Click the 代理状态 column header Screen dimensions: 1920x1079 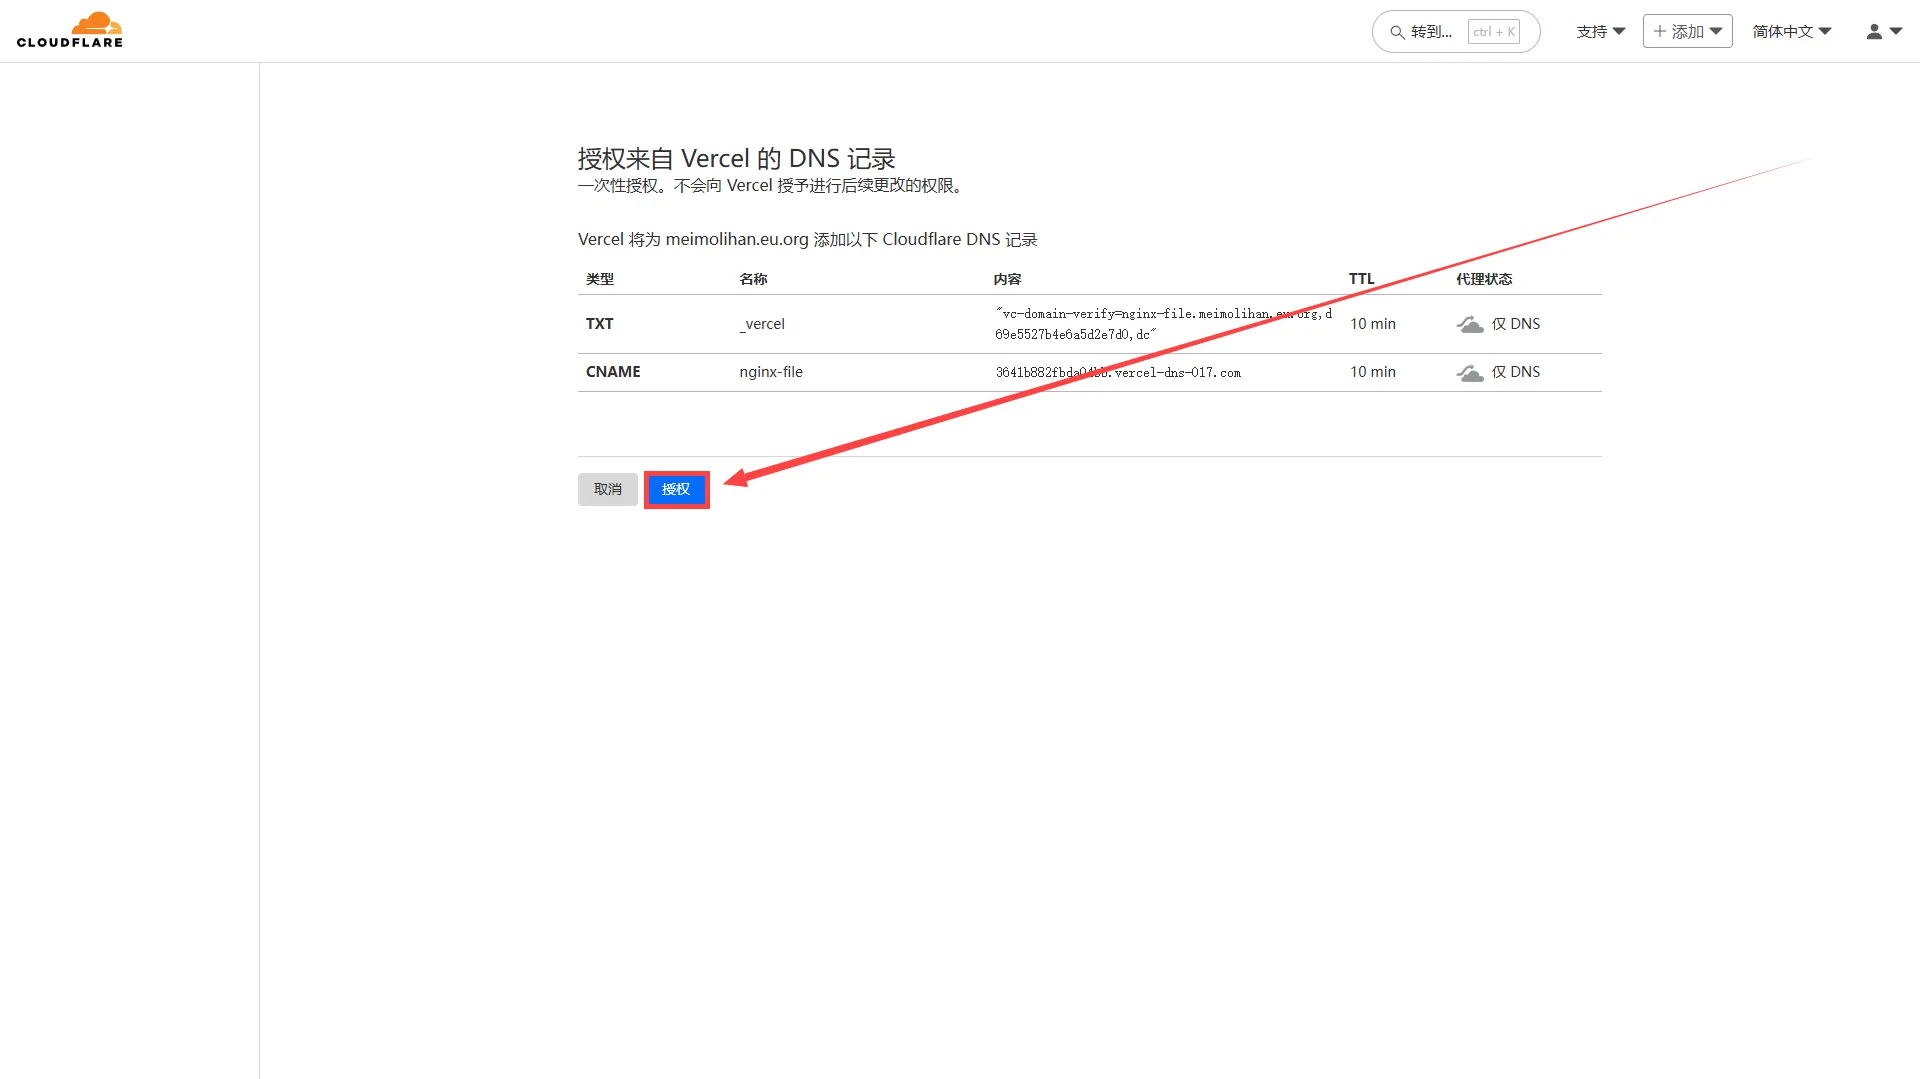[1483, 279]
